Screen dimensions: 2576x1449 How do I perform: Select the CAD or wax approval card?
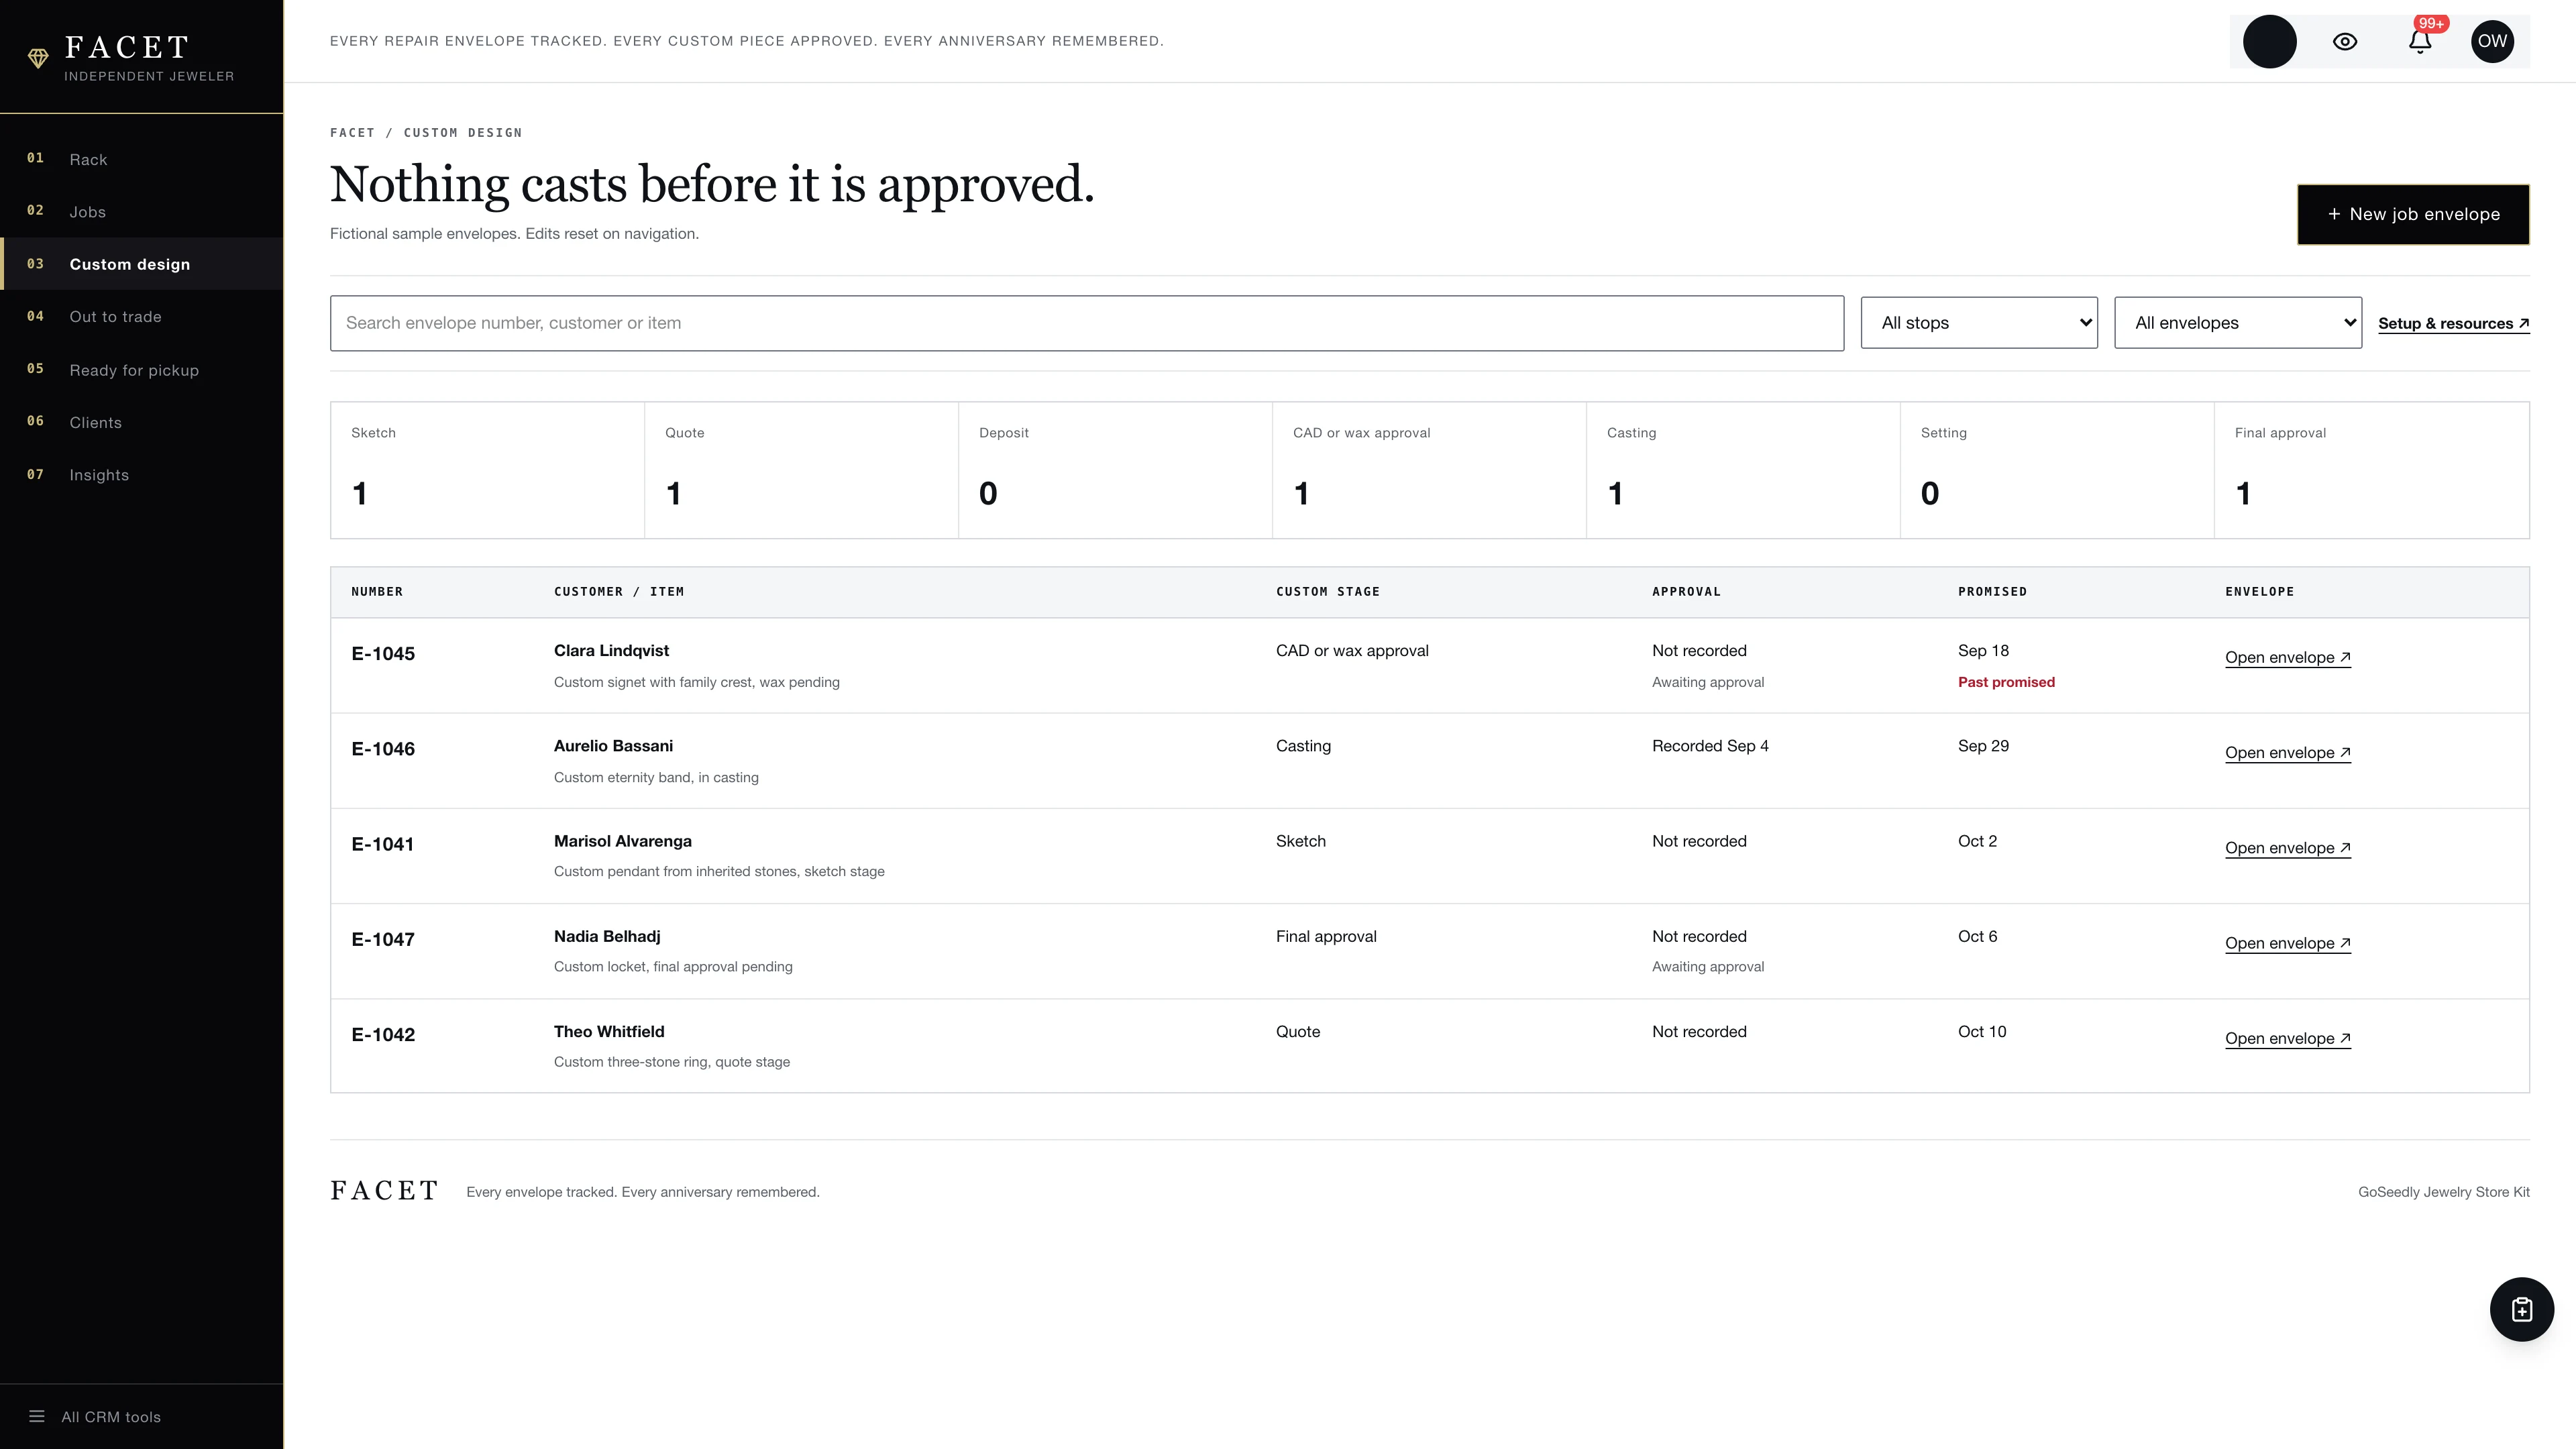(x=1430, y=470)
